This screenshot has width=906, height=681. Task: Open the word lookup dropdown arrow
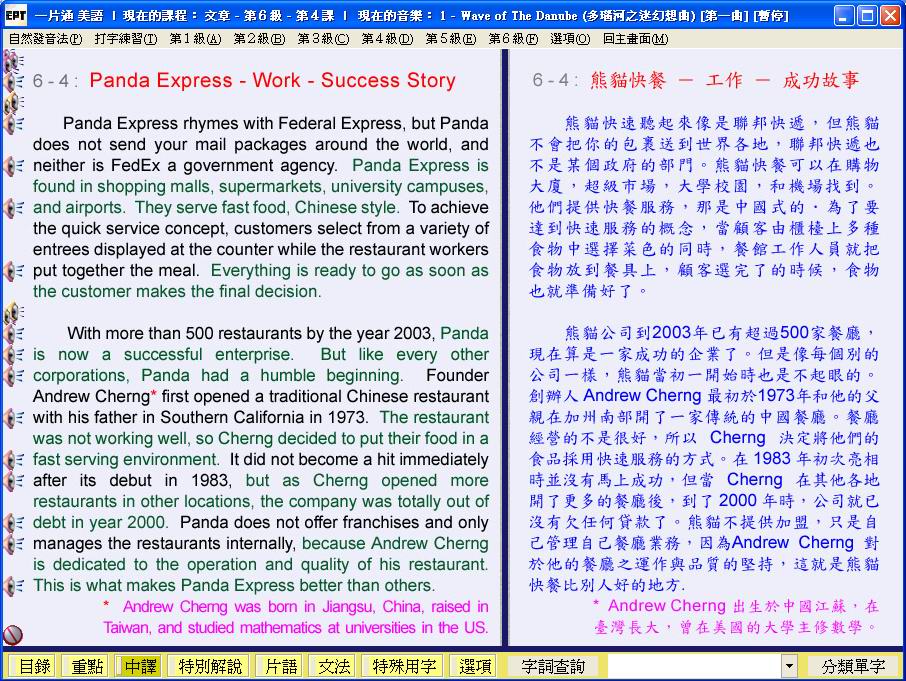(x=789, y=666)
